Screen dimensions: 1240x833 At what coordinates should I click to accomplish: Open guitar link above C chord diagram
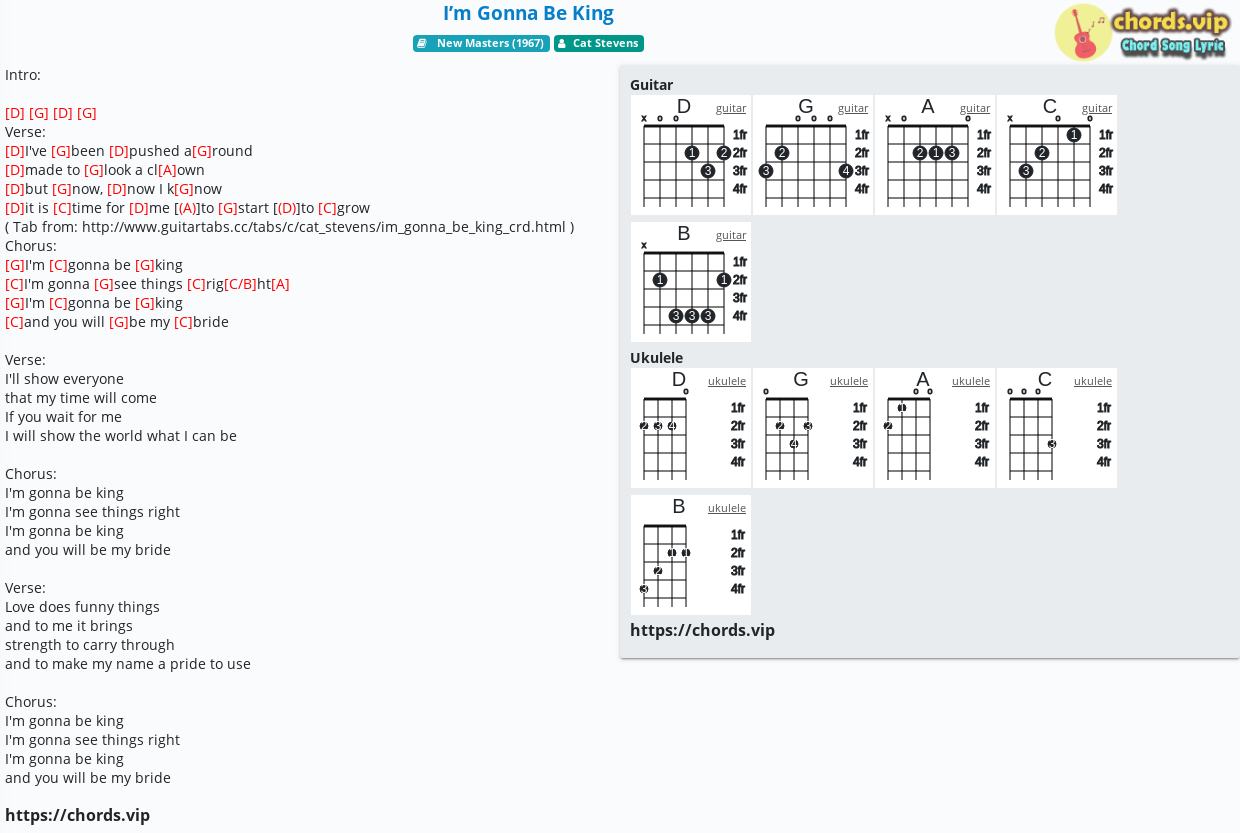(x=1097, y=108)
